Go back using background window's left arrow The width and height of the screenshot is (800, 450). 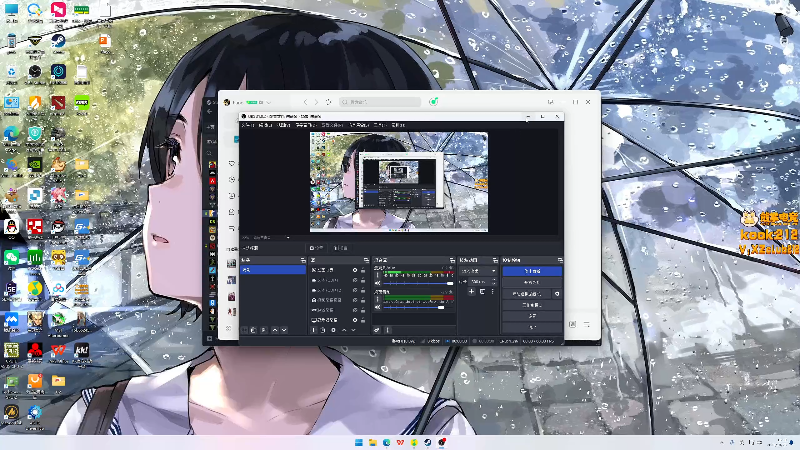pyautogui.click(x=305, y=102)
